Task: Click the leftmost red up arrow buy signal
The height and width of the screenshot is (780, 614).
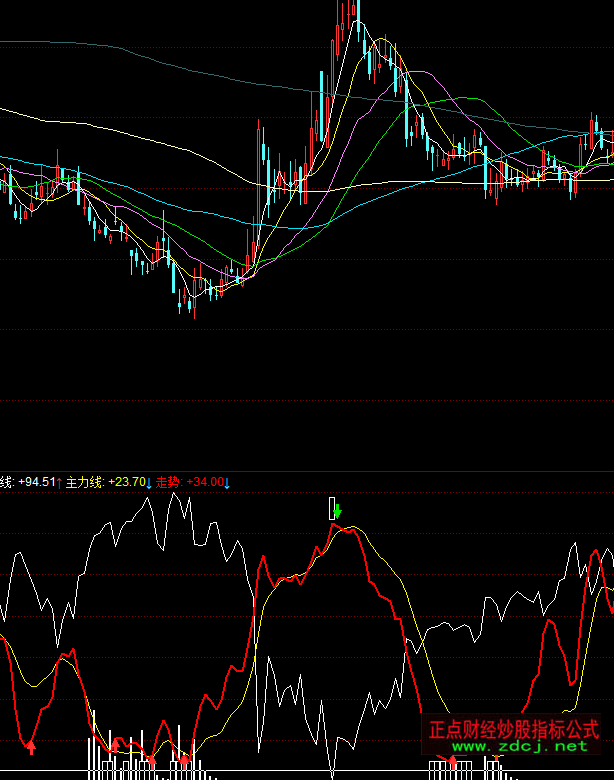Action: pyautogui.click(x=31, y=746)
